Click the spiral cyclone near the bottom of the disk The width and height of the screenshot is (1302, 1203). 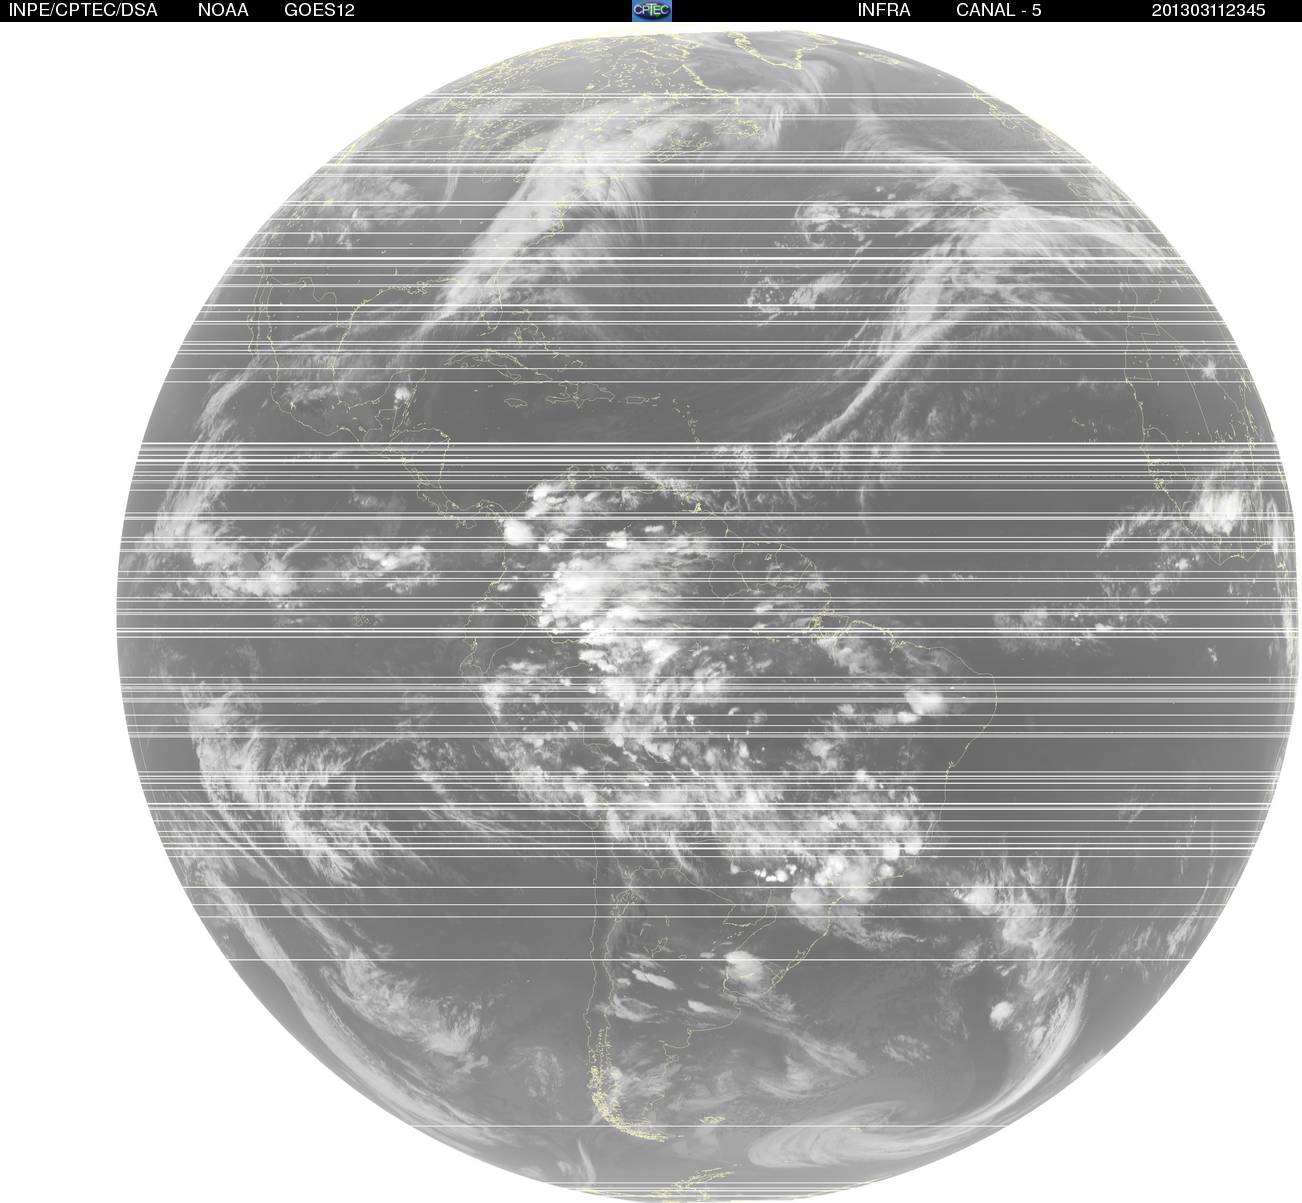click(840, 1138)
